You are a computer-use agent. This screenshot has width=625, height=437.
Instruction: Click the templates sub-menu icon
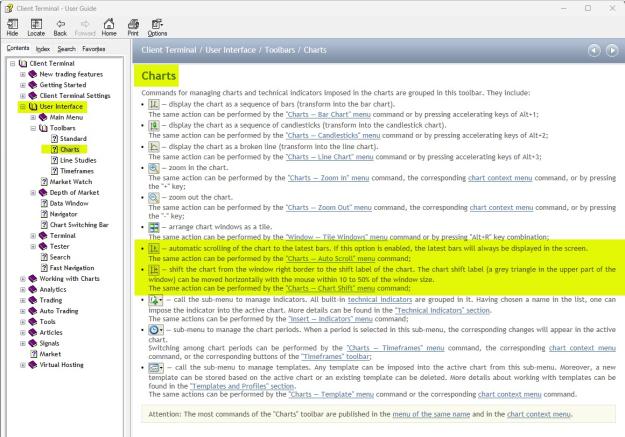click(x=155, y=367)
